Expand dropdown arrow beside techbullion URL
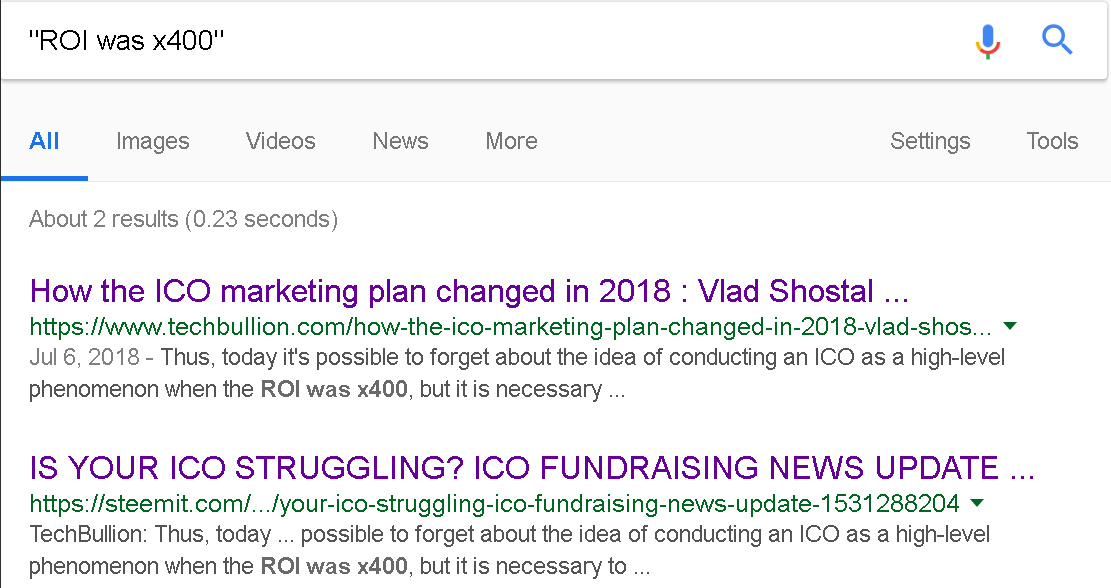 [1010, 326]
